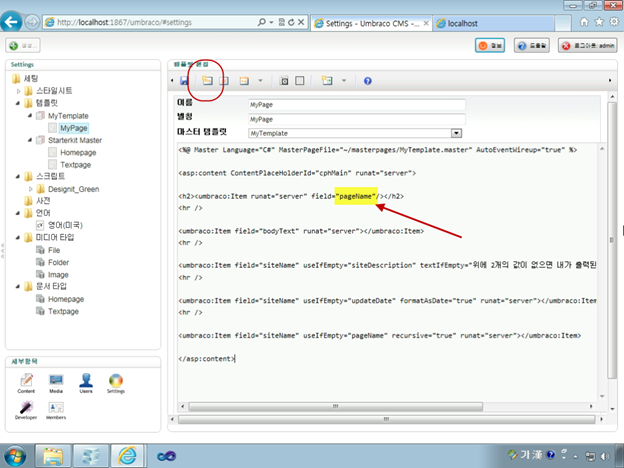Open the 마스터 템플릿 dropdown
Viewport: 624px width, 468px height.
456,133
